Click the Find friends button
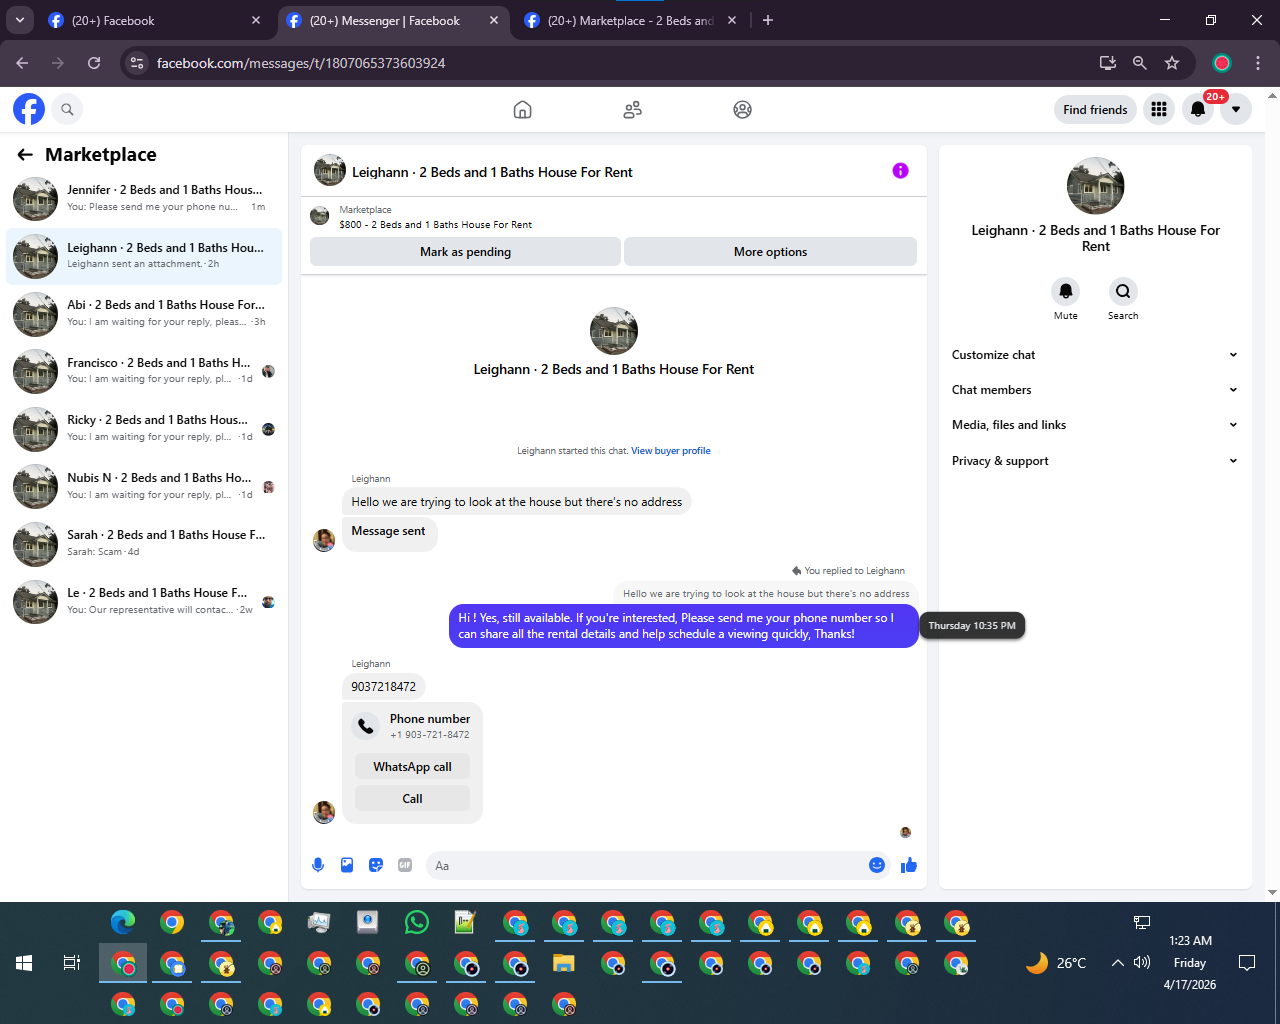 [x=1095, y=110]
